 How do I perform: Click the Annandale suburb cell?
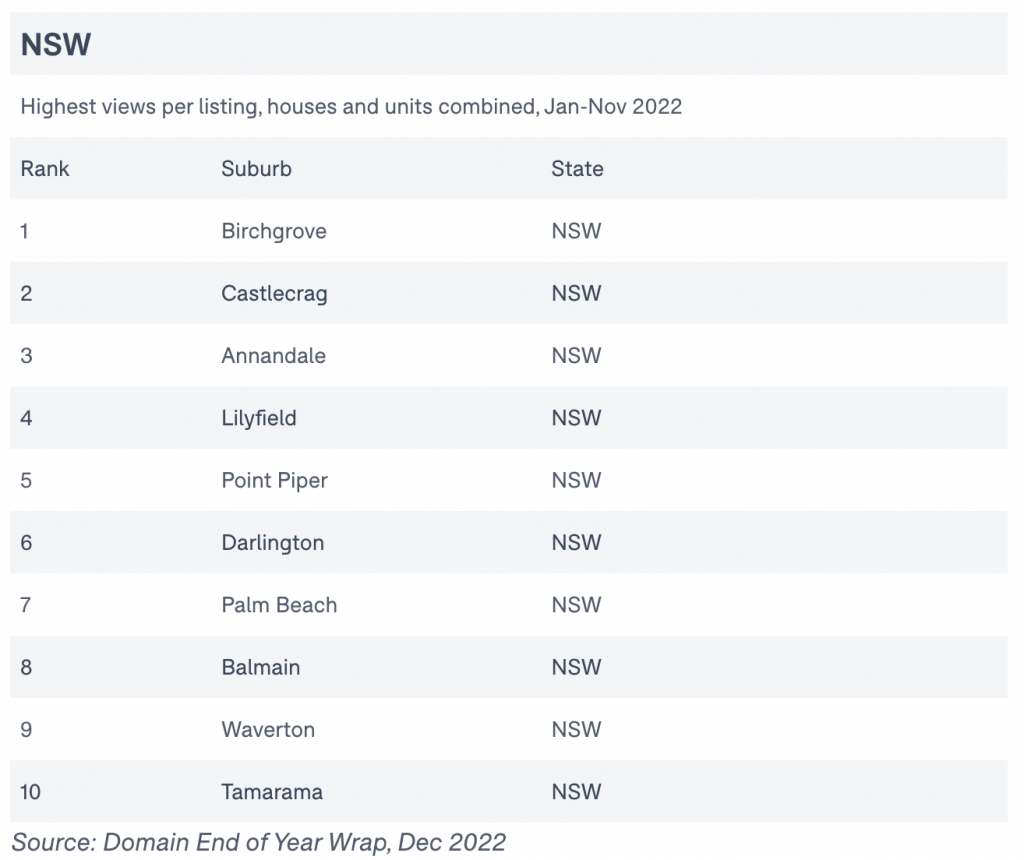click(273, 355)
